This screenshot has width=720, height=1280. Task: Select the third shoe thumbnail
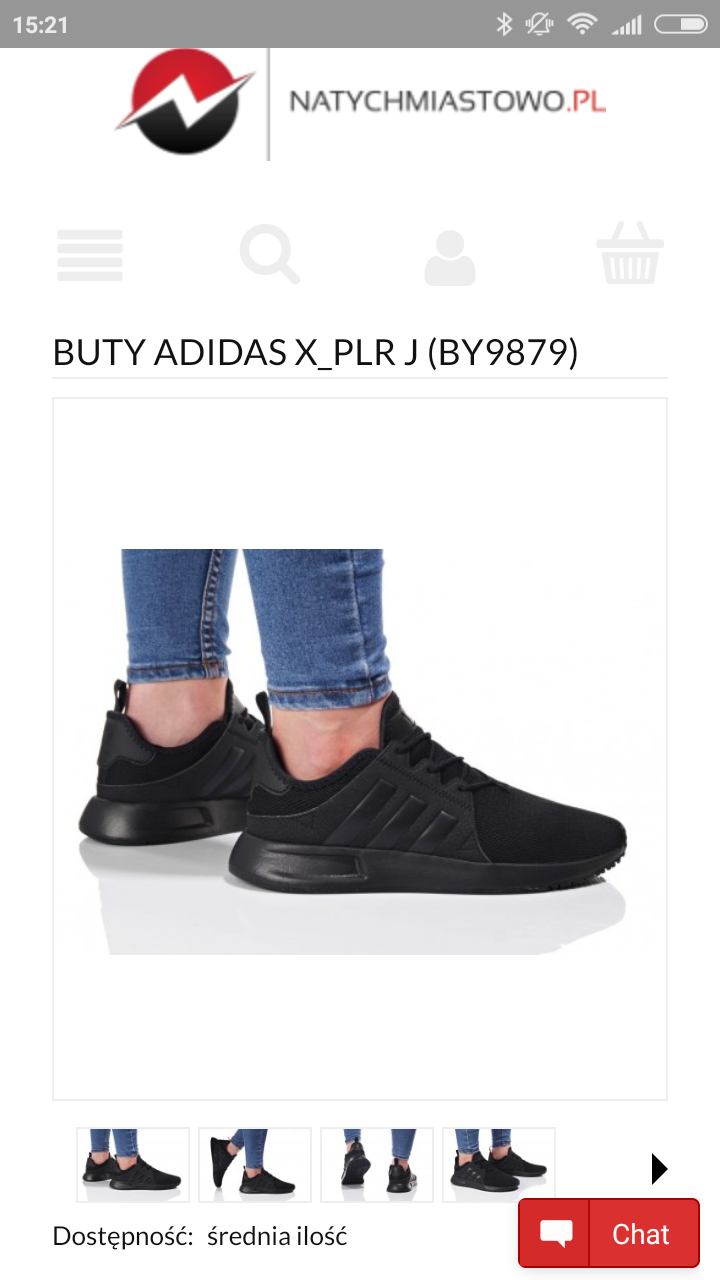pyautogui.click(x=377, y=1164)
